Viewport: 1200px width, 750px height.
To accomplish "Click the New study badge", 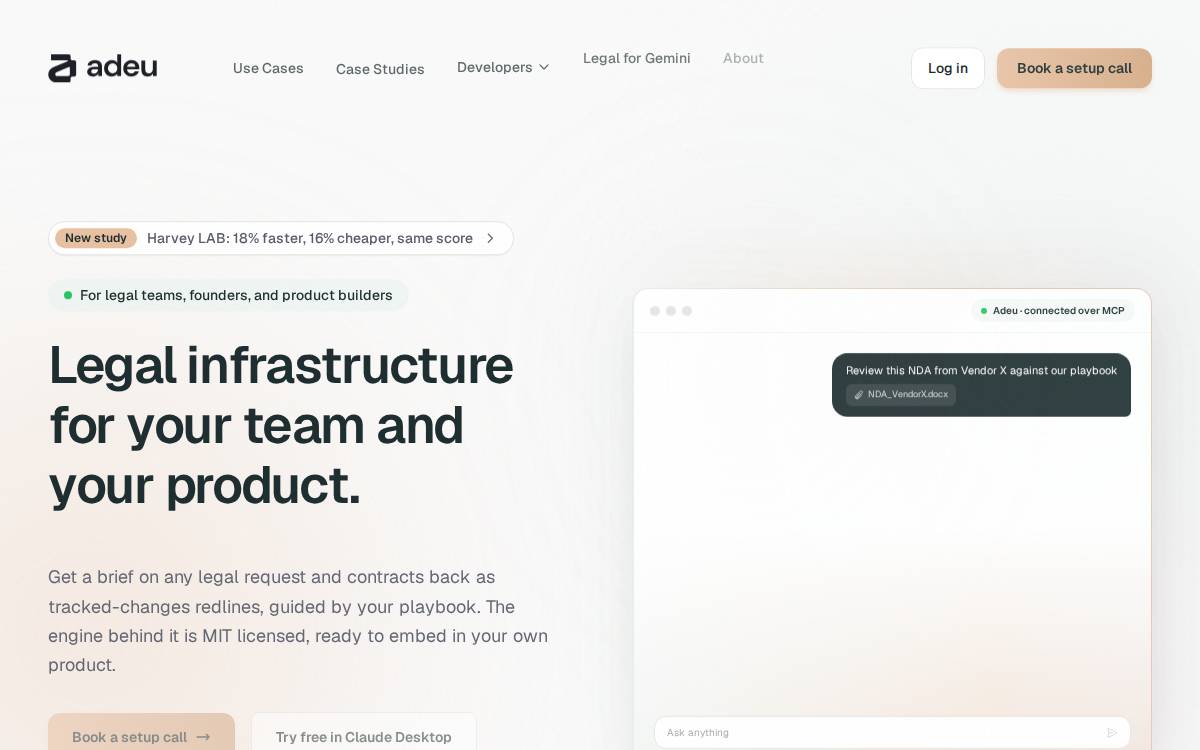I will click(x=96, y=238).
